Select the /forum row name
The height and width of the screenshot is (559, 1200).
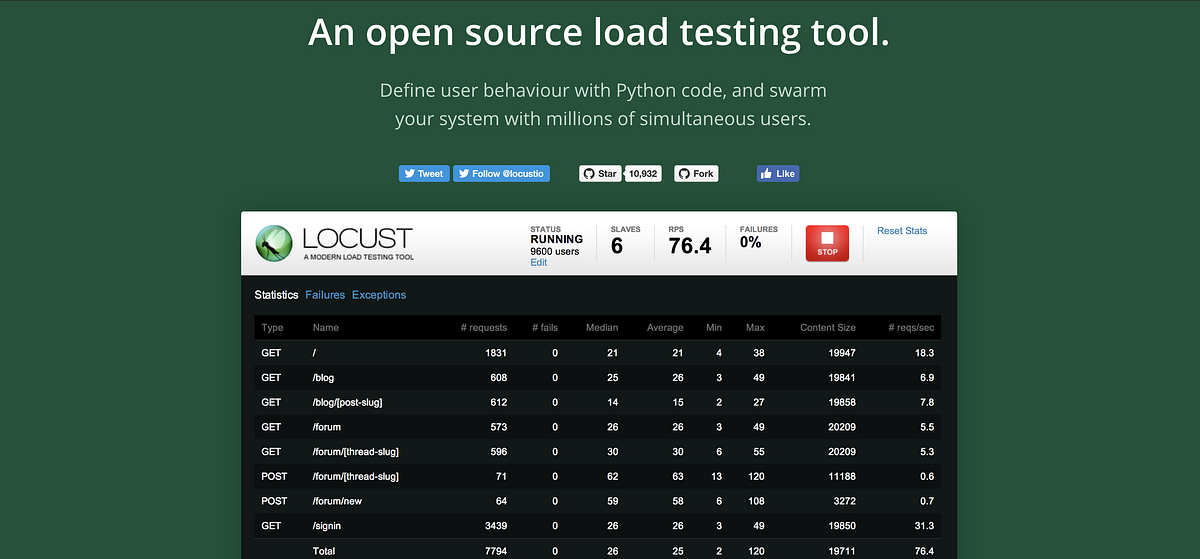pos(327,427)
